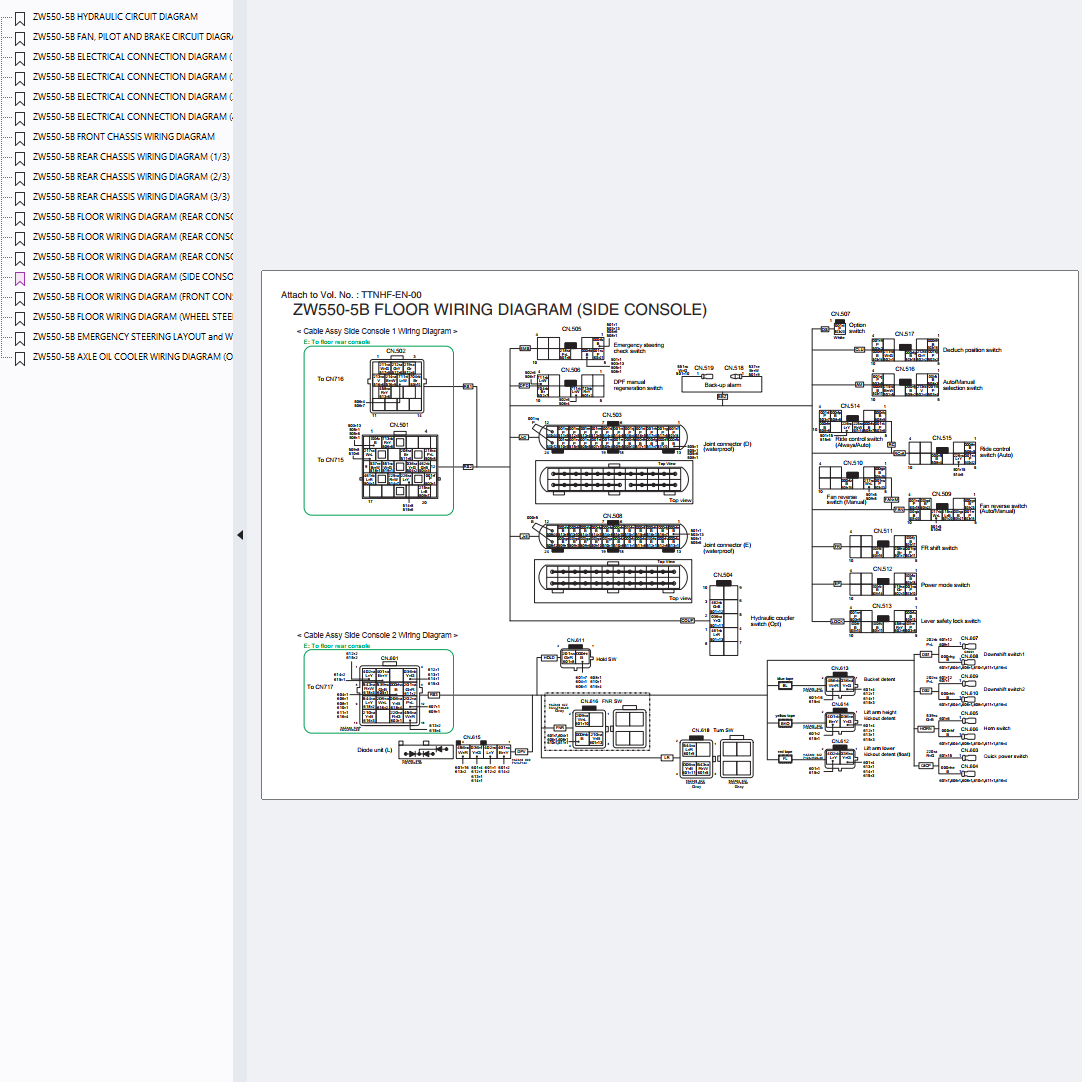Click 'Cable Assy Side Console 2 Wiring Diagram' heading
This screenshot has height=1082, width=1082.
point(377,635)
